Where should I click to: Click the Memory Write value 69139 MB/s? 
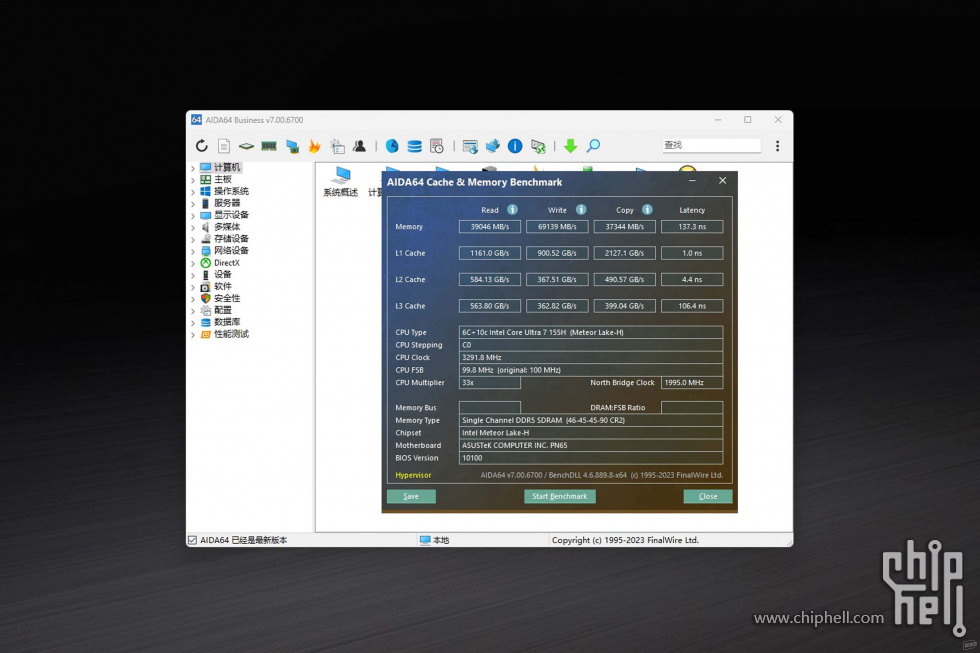557,227
